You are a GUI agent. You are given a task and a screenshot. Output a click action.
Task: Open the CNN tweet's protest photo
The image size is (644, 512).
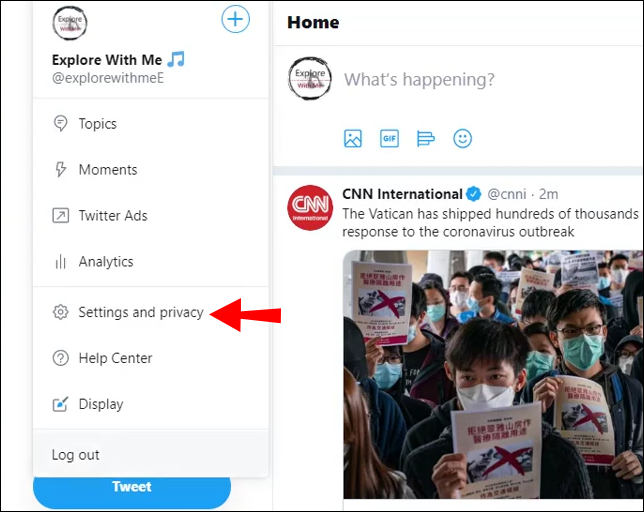(491, 374)
